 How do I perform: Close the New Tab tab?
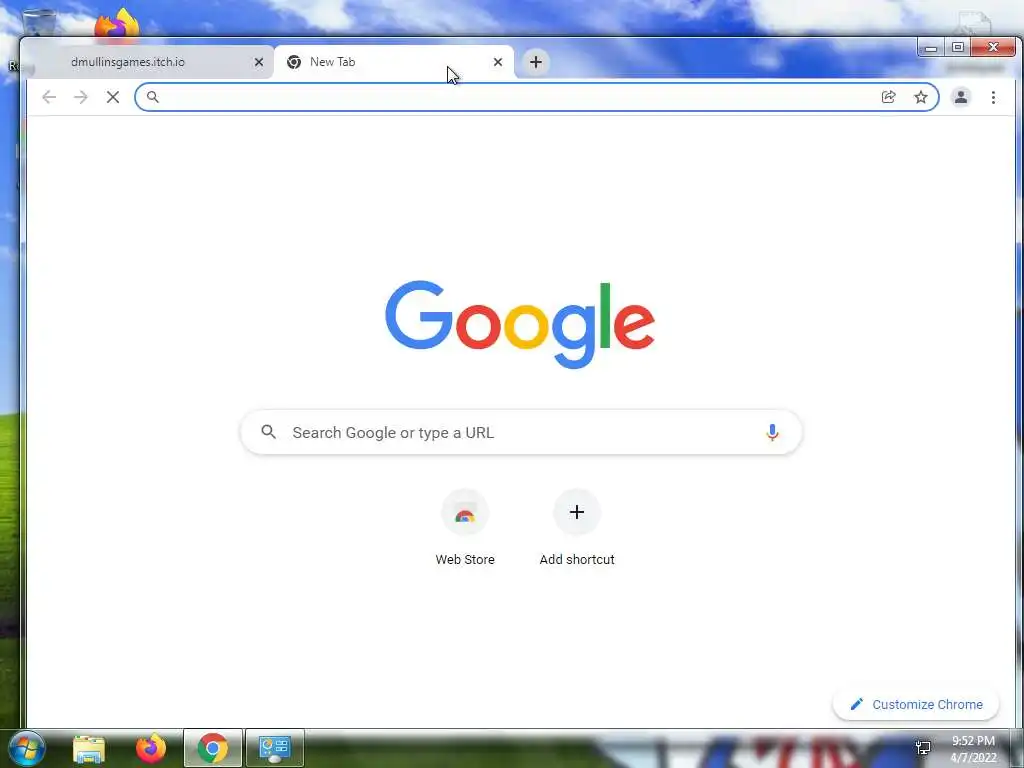[498, 62]
